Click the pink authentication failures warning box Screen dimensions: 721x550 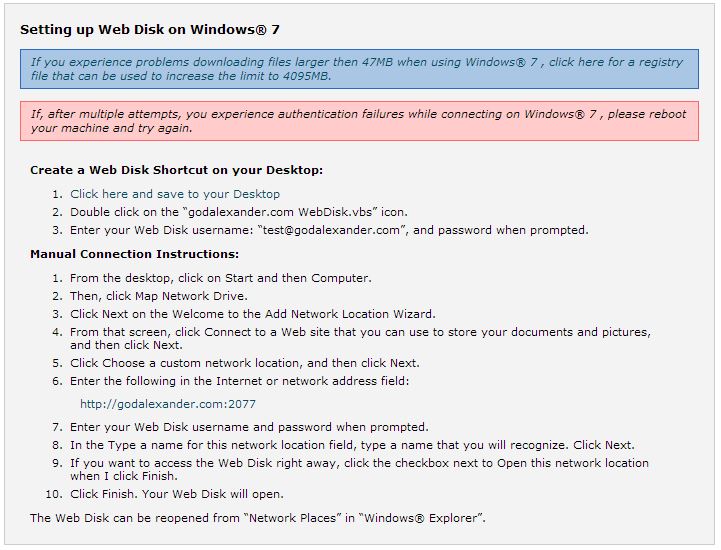[359, 121]
